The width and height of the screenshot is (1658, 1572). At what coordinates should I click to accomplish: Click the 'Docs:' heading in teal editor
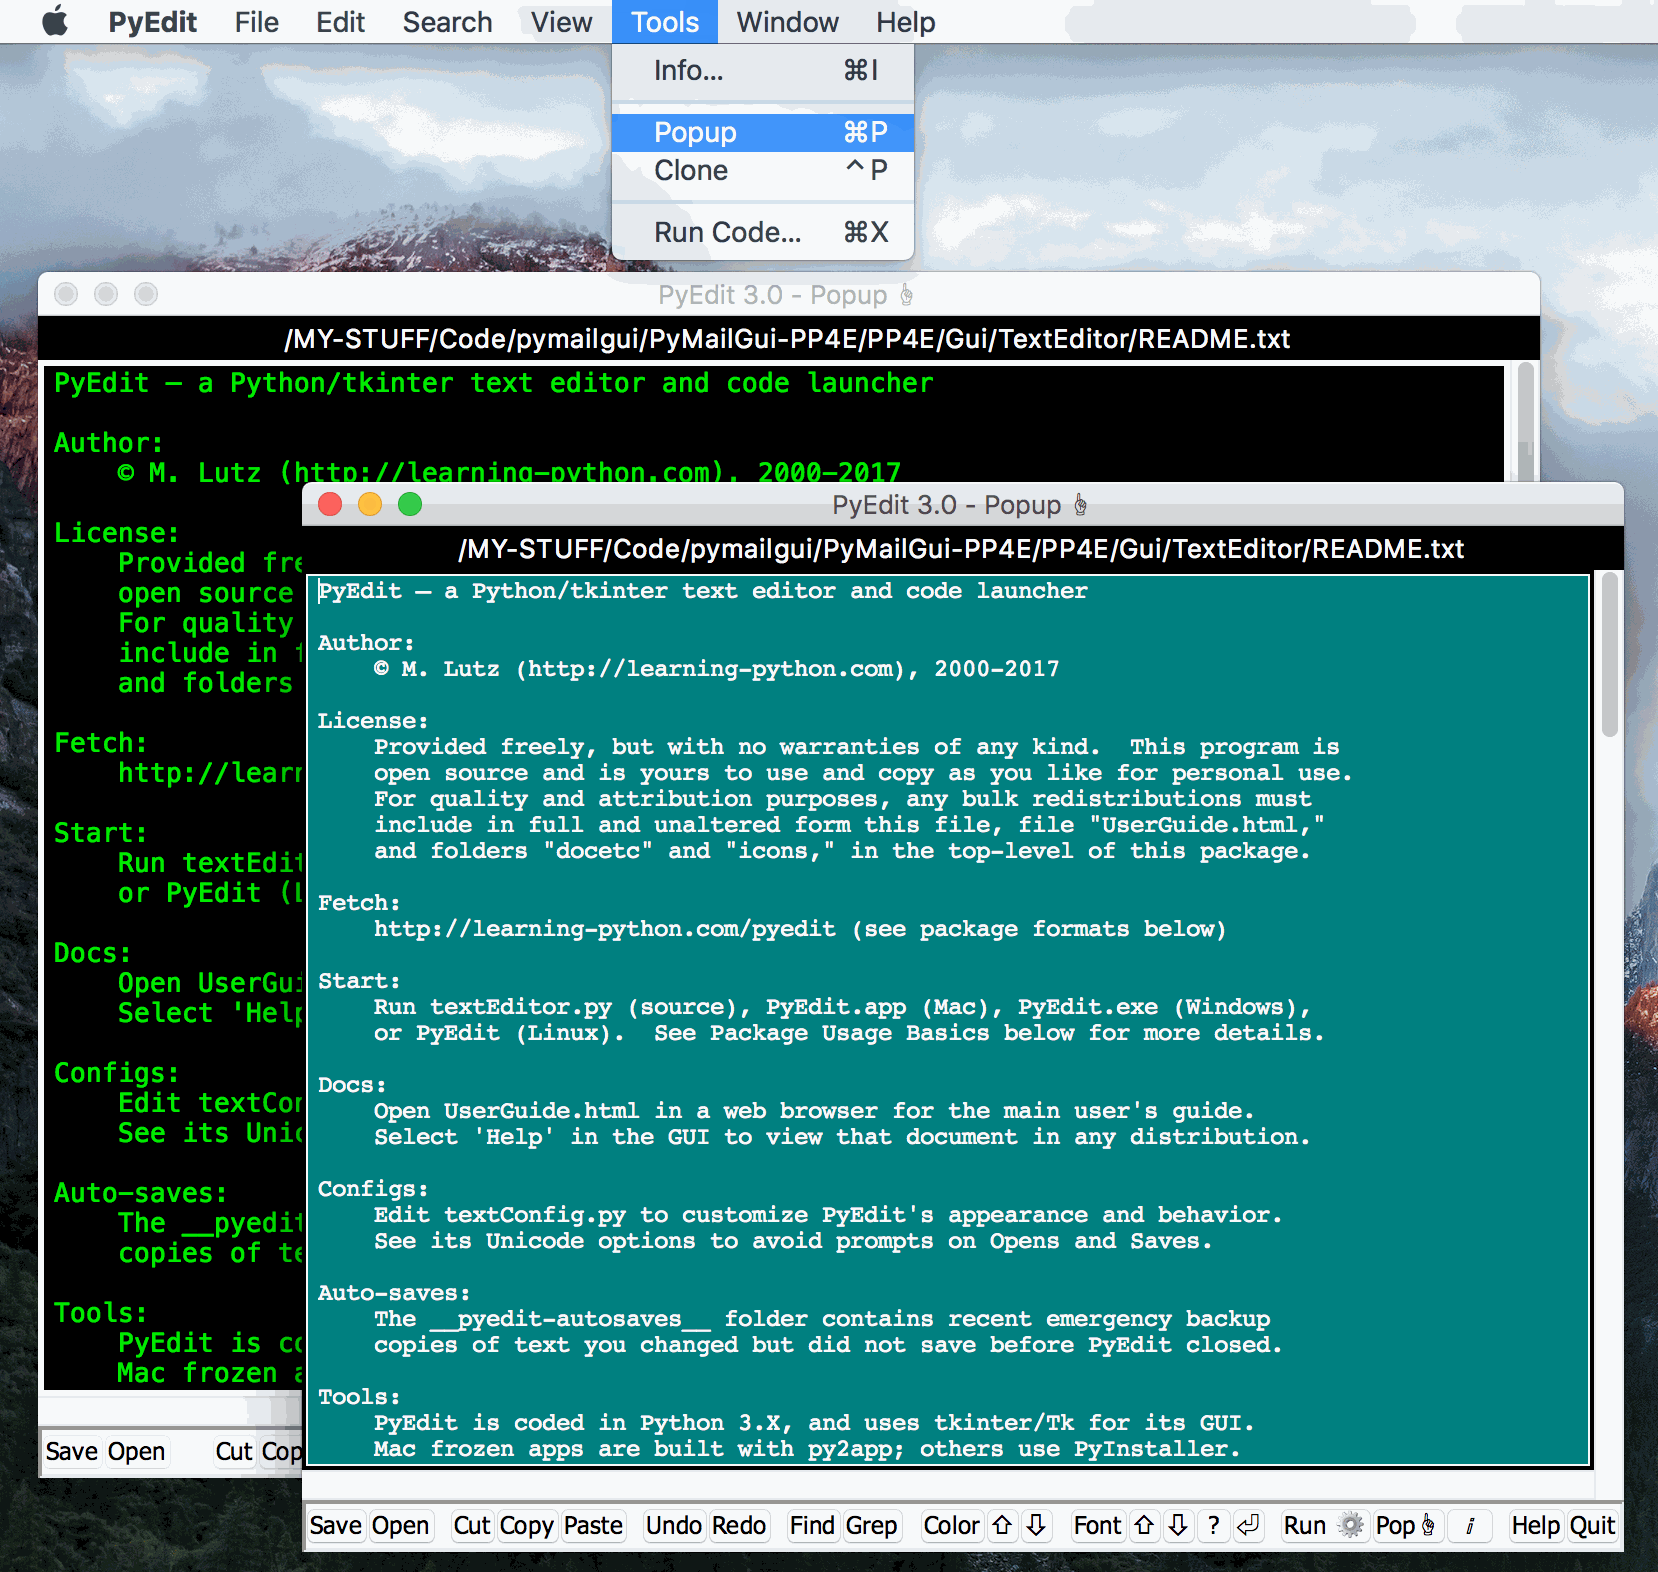pyautogui.click(x=352, y=1085)
